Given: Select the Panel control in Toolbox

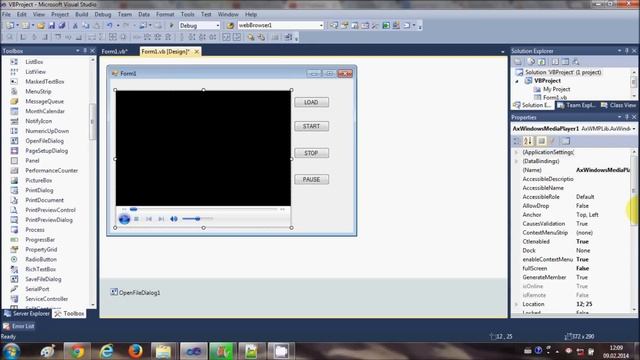Looking at the screenshot, I should click(32, 160).
